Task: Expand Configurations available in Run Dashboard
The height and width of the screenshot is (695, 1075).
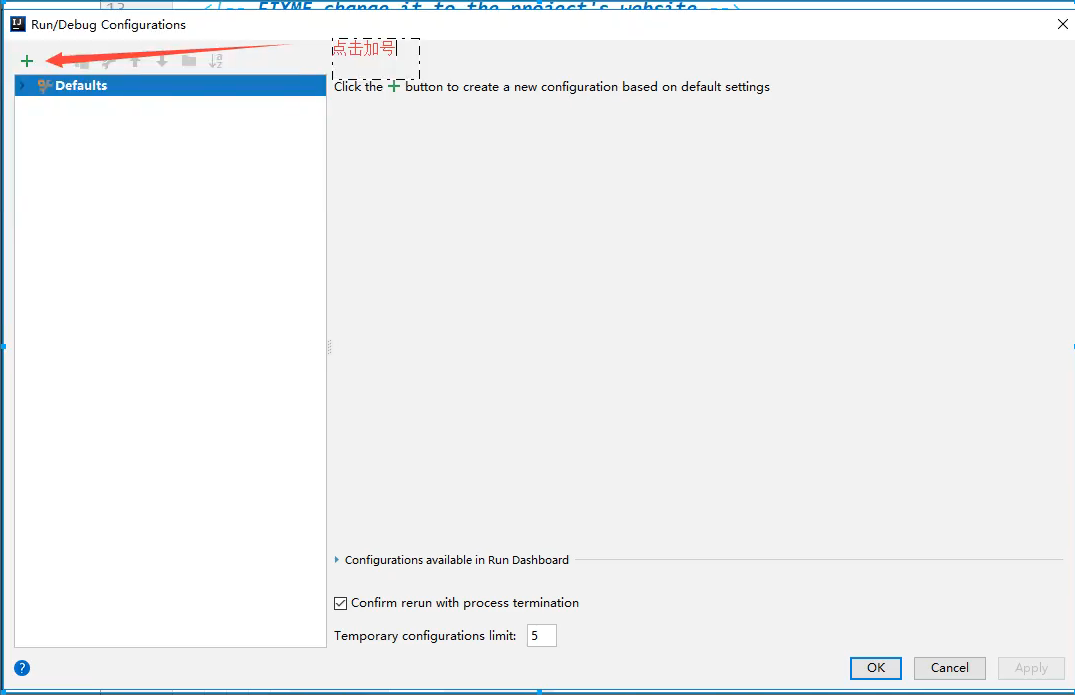Action: (337, 560)
